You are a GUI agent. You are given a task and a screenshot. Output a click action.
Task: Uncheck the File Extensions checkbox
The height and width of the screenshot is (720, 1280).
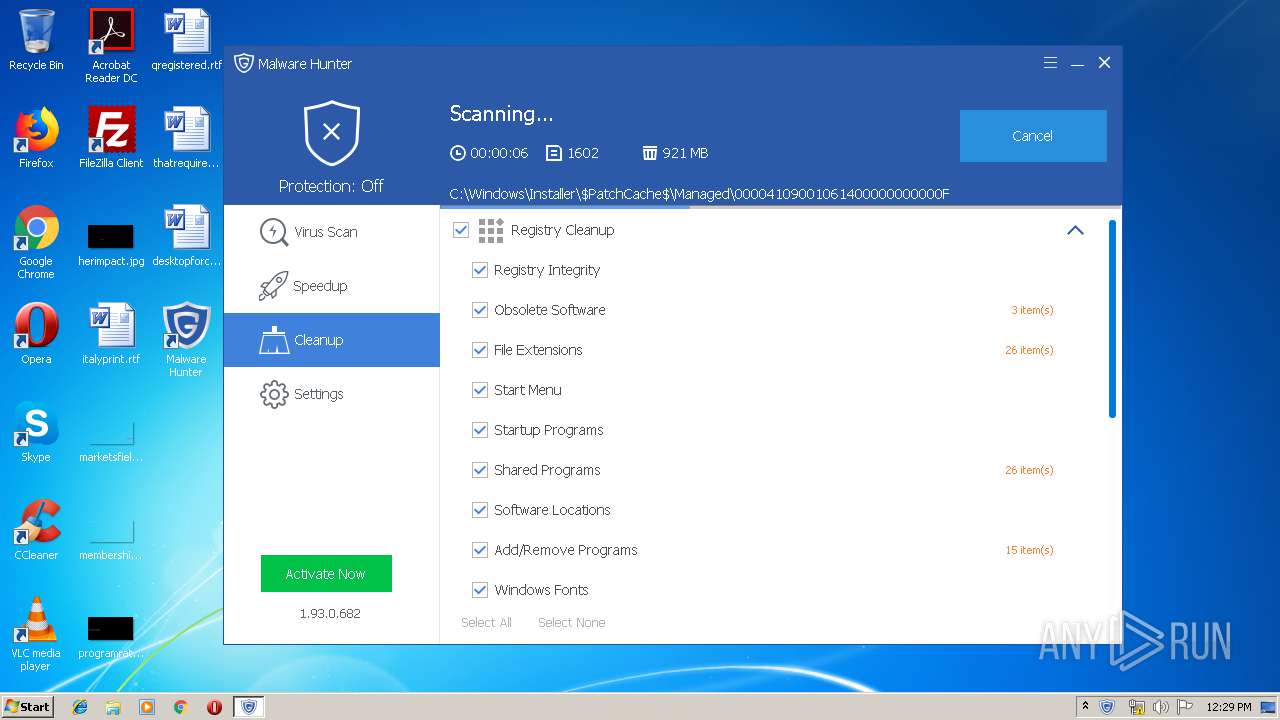(x=480, y=350)
